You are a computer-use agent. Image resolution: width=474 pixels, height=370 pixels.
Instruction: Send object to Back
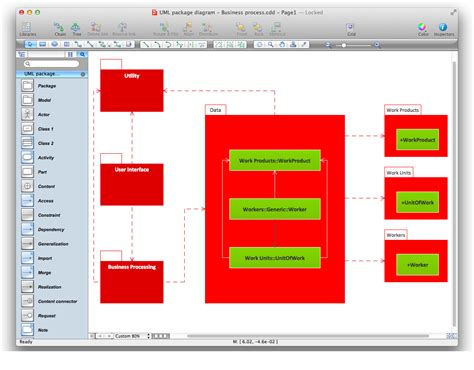(x=258, y=29)
